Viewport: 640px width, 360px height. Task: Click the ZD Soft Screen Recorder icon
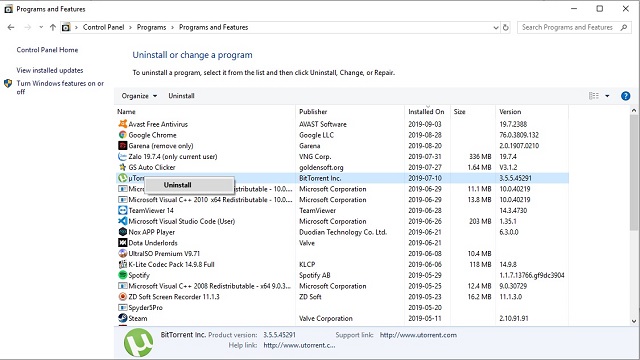122,297
